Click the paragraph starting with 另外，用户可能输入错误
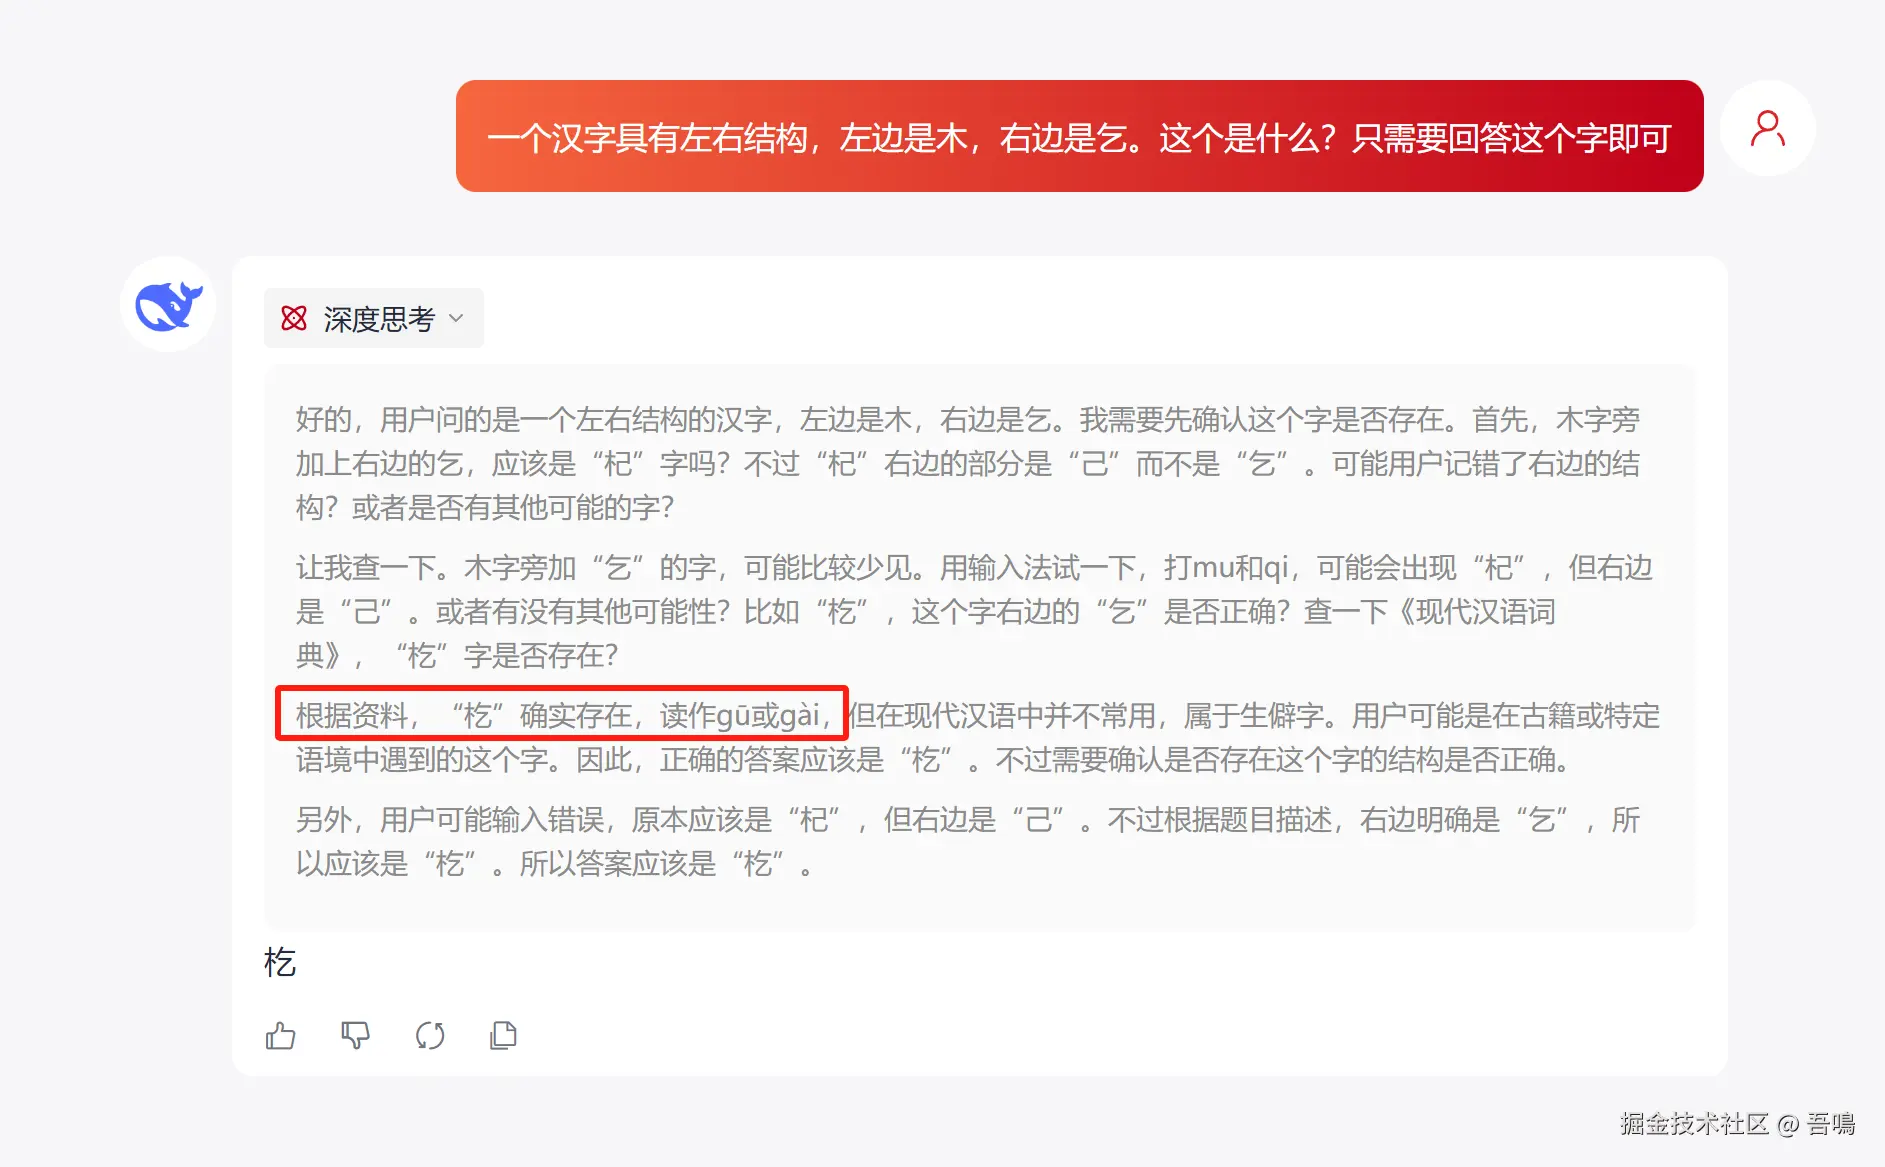1885x1167 pixels. tap(967, 841)
